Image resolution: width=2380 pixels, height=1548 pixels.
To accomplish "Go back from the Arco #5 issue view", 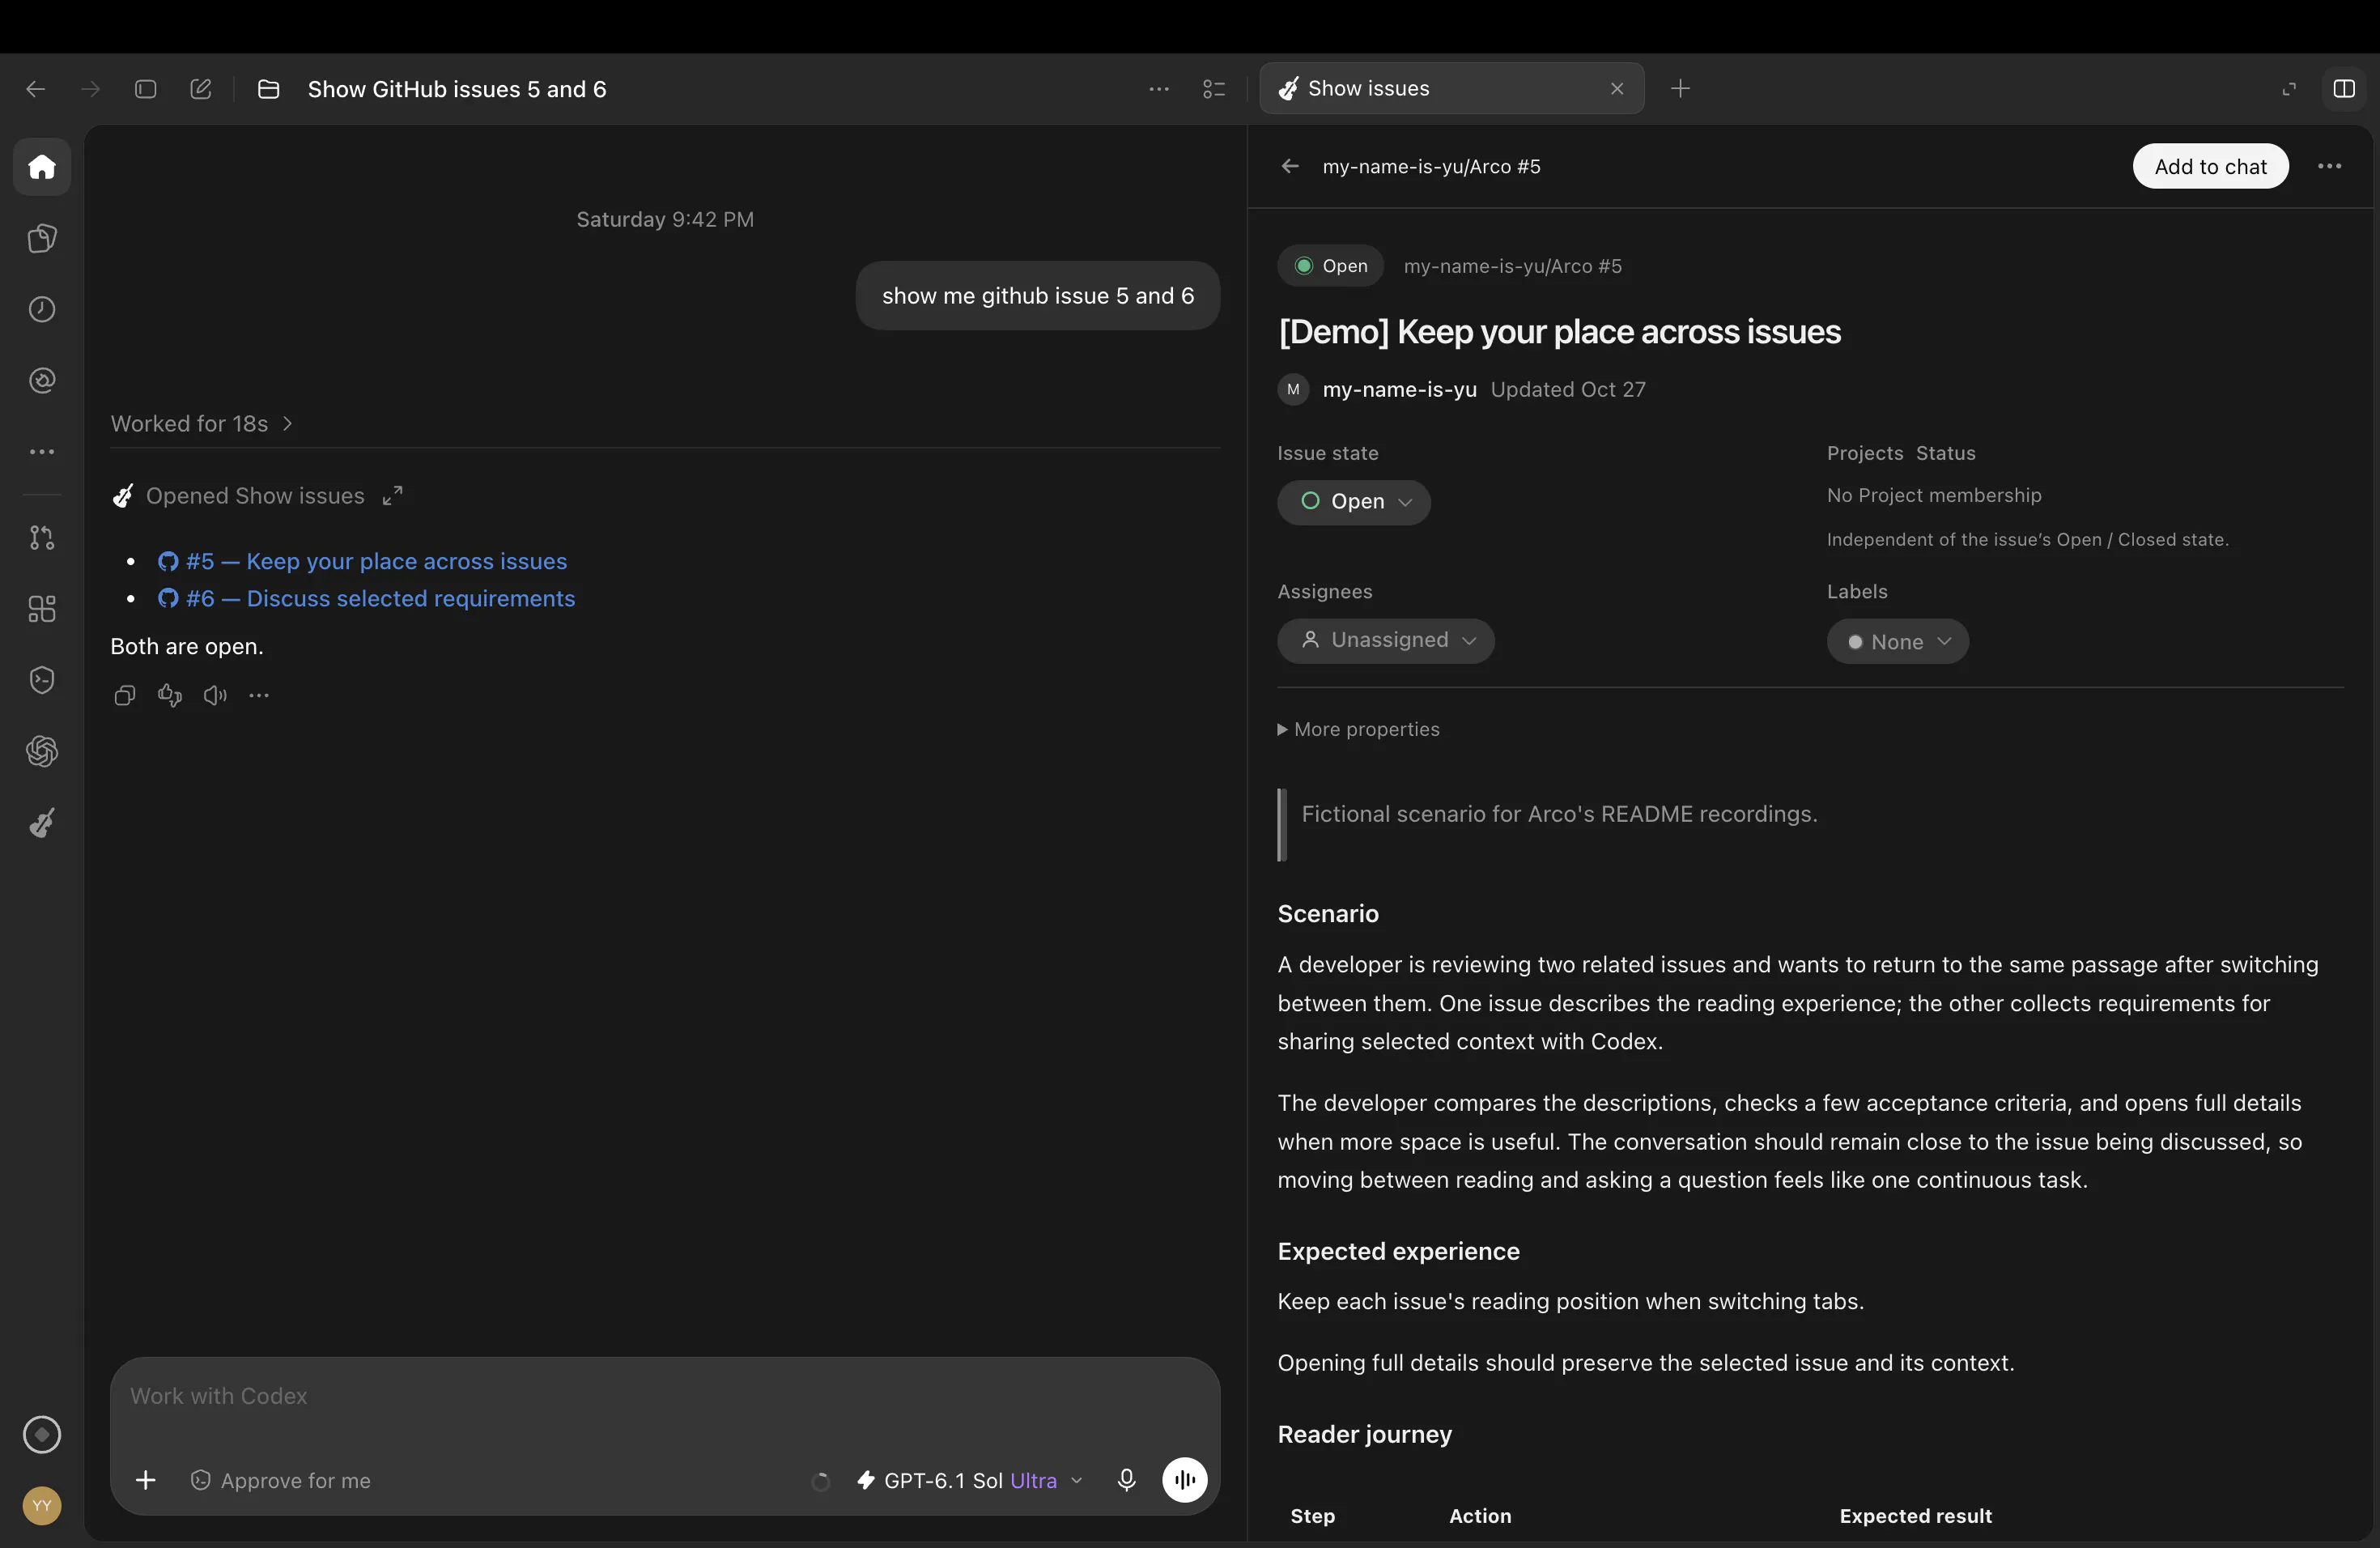I will (1290, 166).
